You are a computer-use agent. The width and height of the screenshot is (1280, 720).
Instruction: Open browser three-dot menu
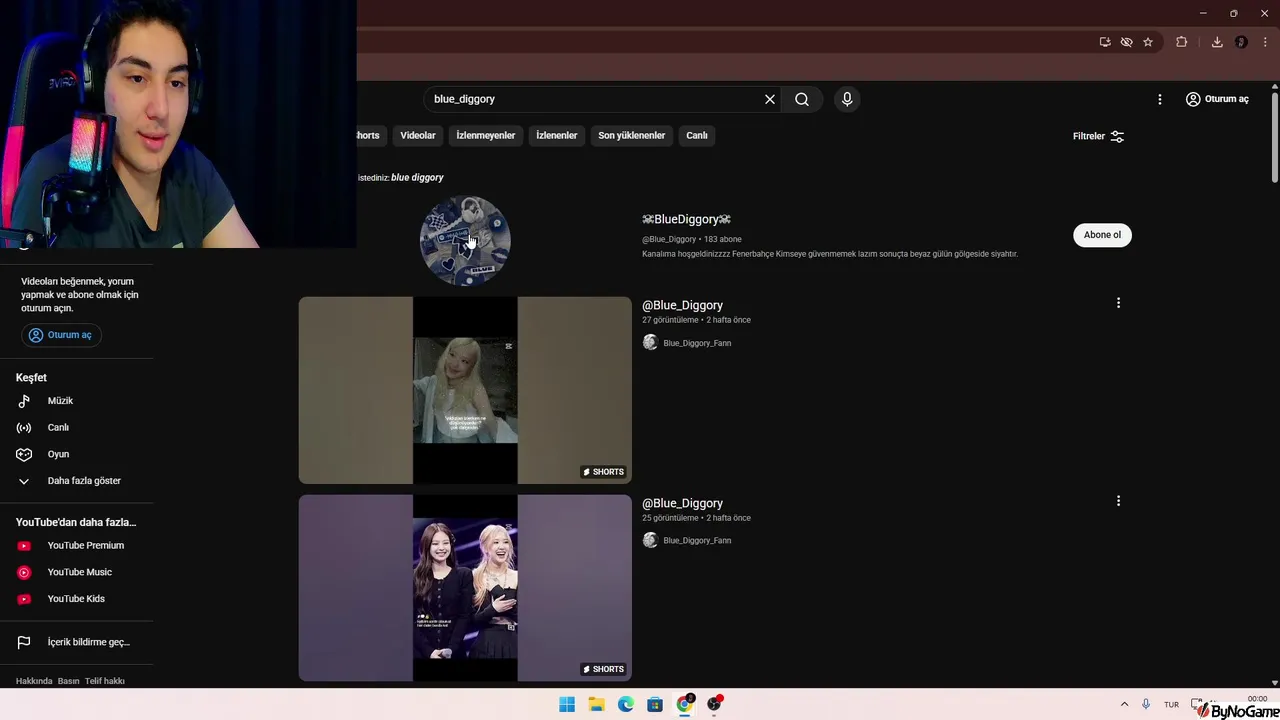(1265, 42)
